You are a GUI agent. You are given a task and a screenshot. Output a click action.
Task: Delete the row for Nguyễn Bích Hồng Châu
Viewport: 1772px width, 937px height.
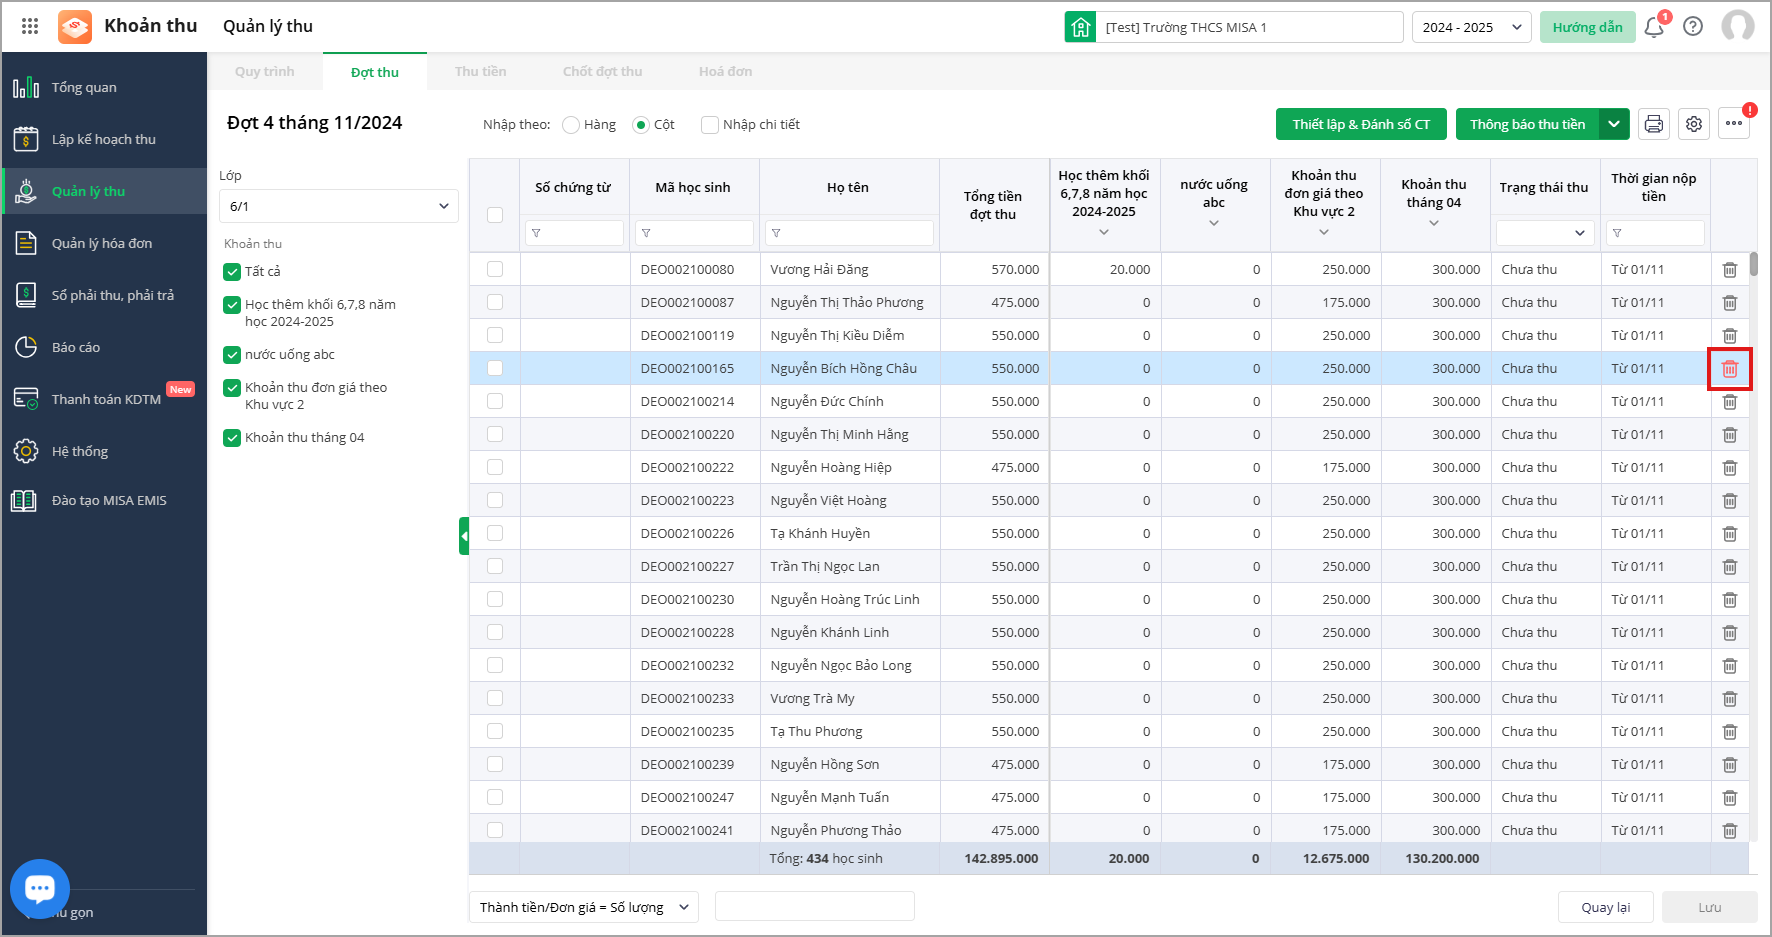(x=1729, y=369)
